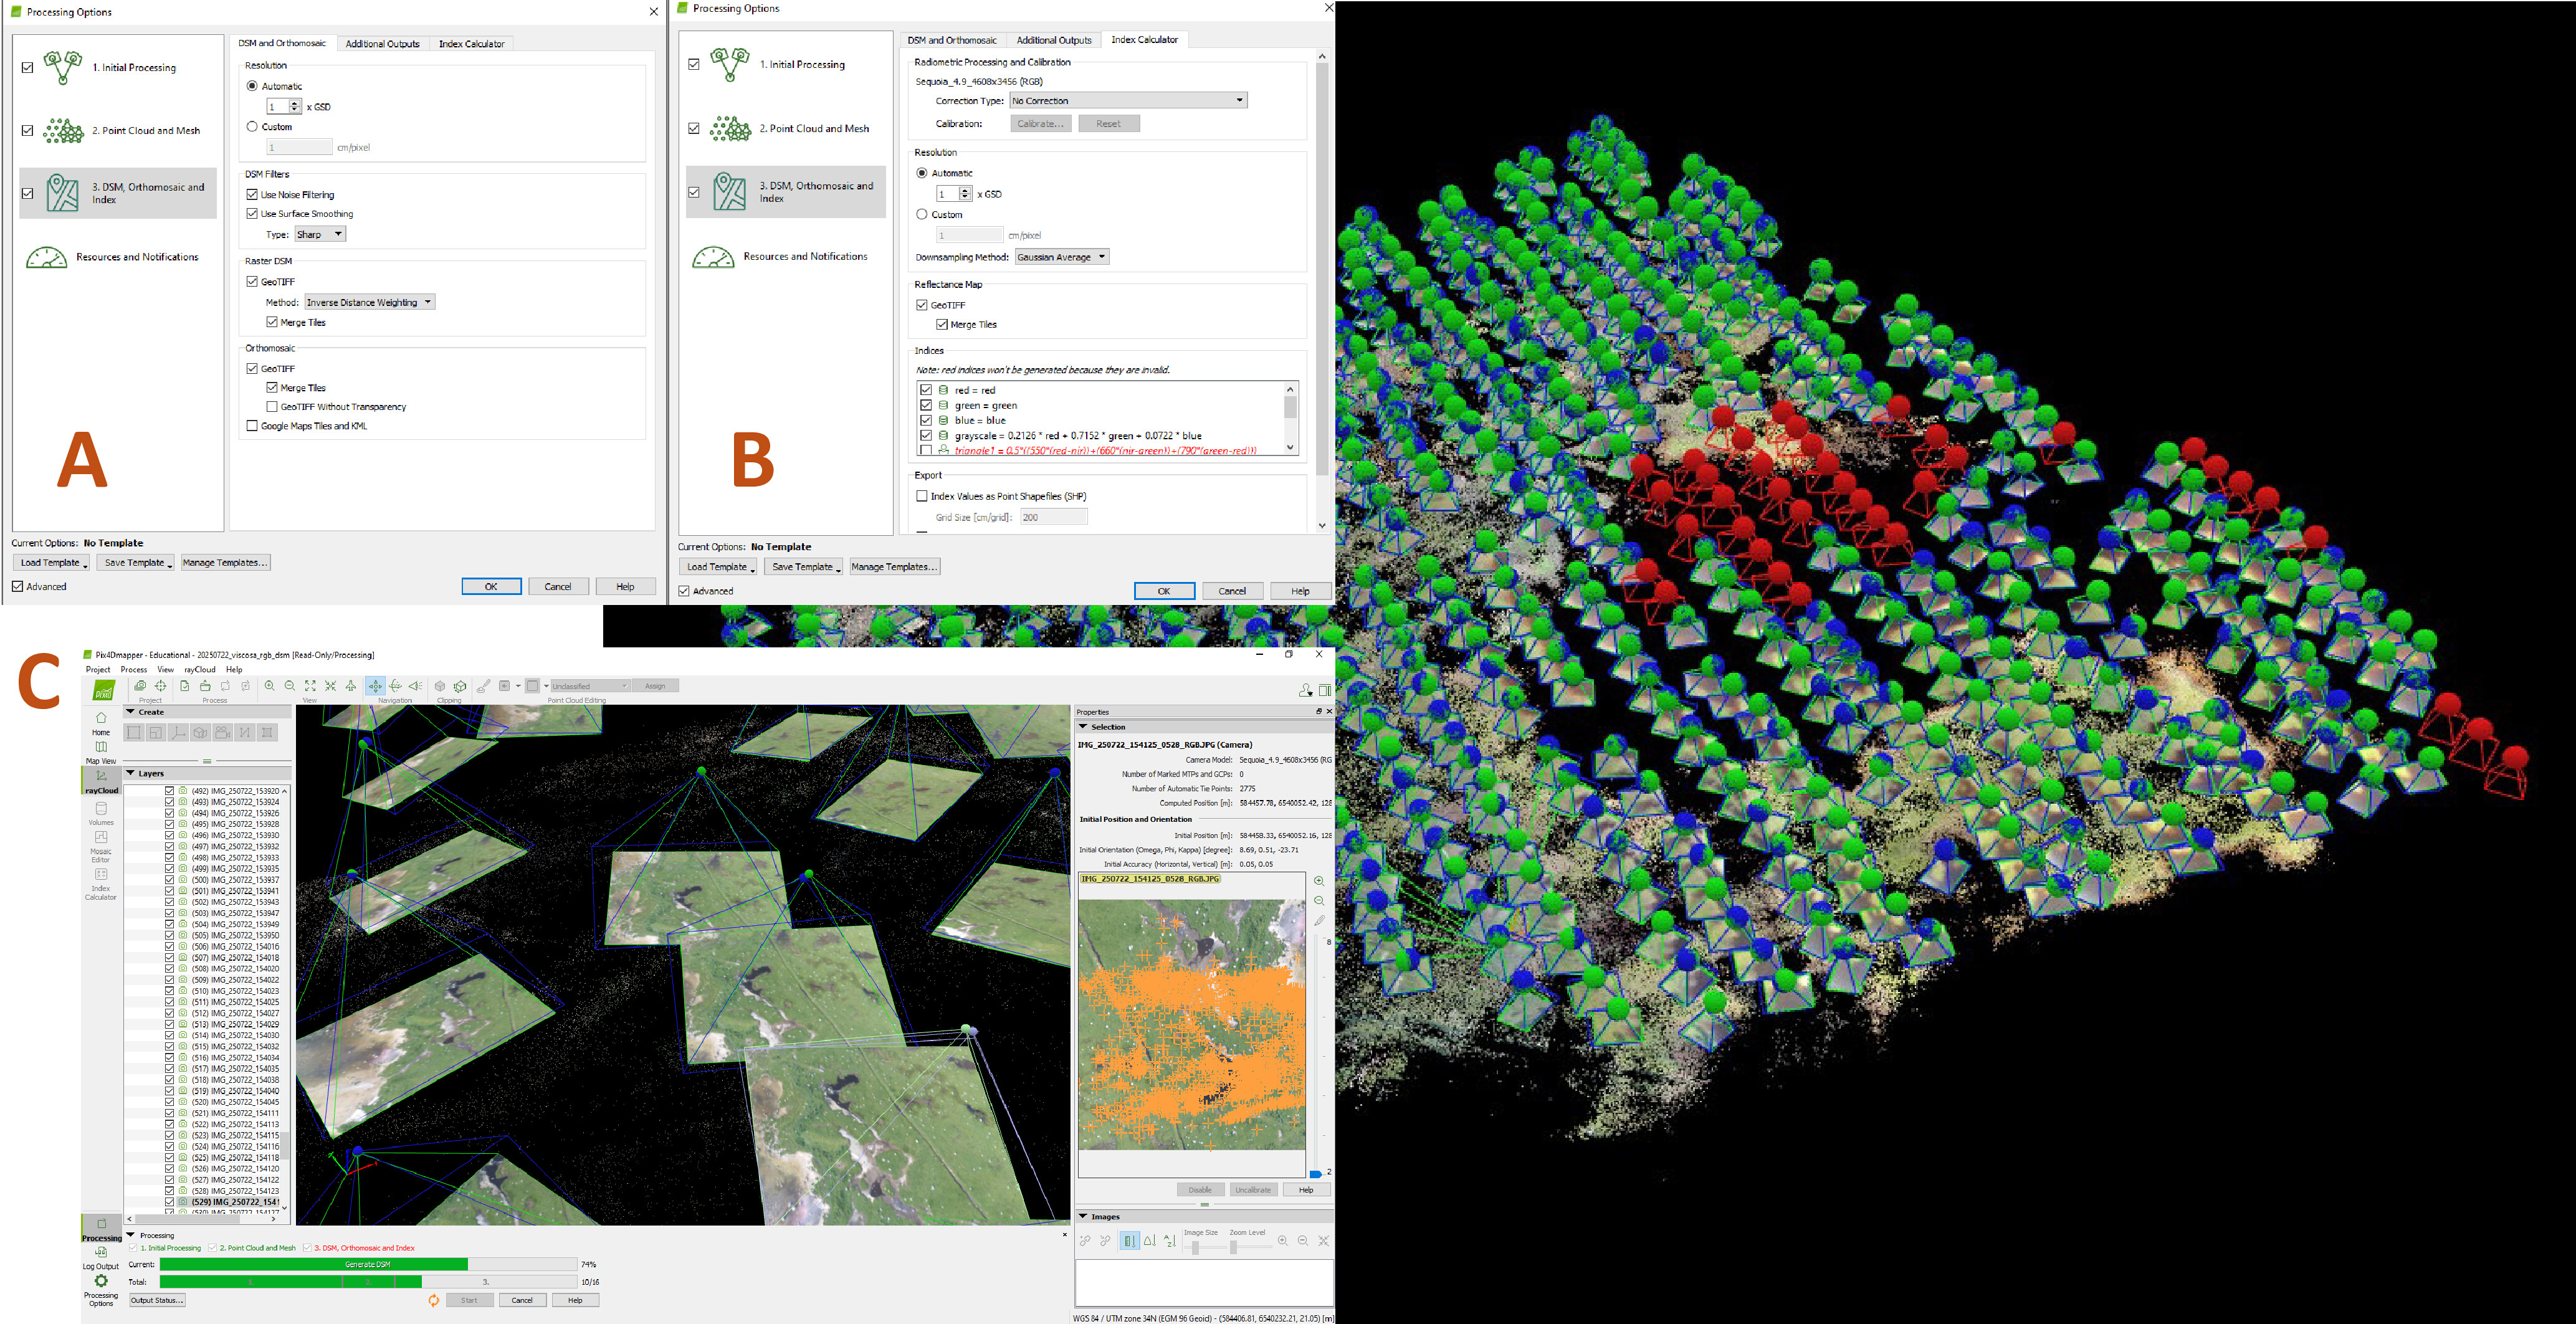Click the point cloud editing brush icon
This screenshot has height=1324, width=2576.
click(484, 686)
